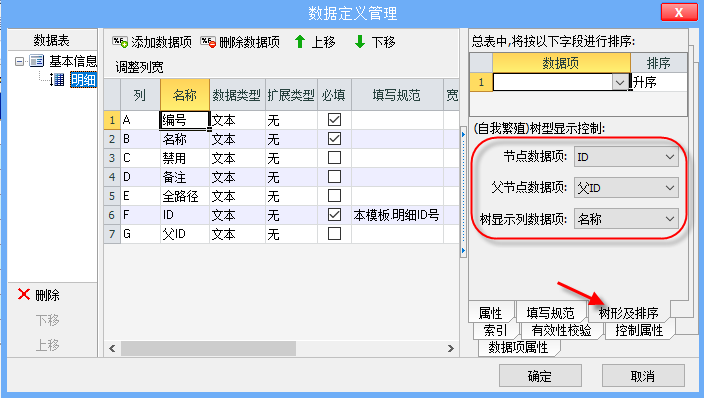The width and height of the screenshot is (704, 398).
Task: Open the sort 数据项 dropdown arrow
Action: point(620,82)
